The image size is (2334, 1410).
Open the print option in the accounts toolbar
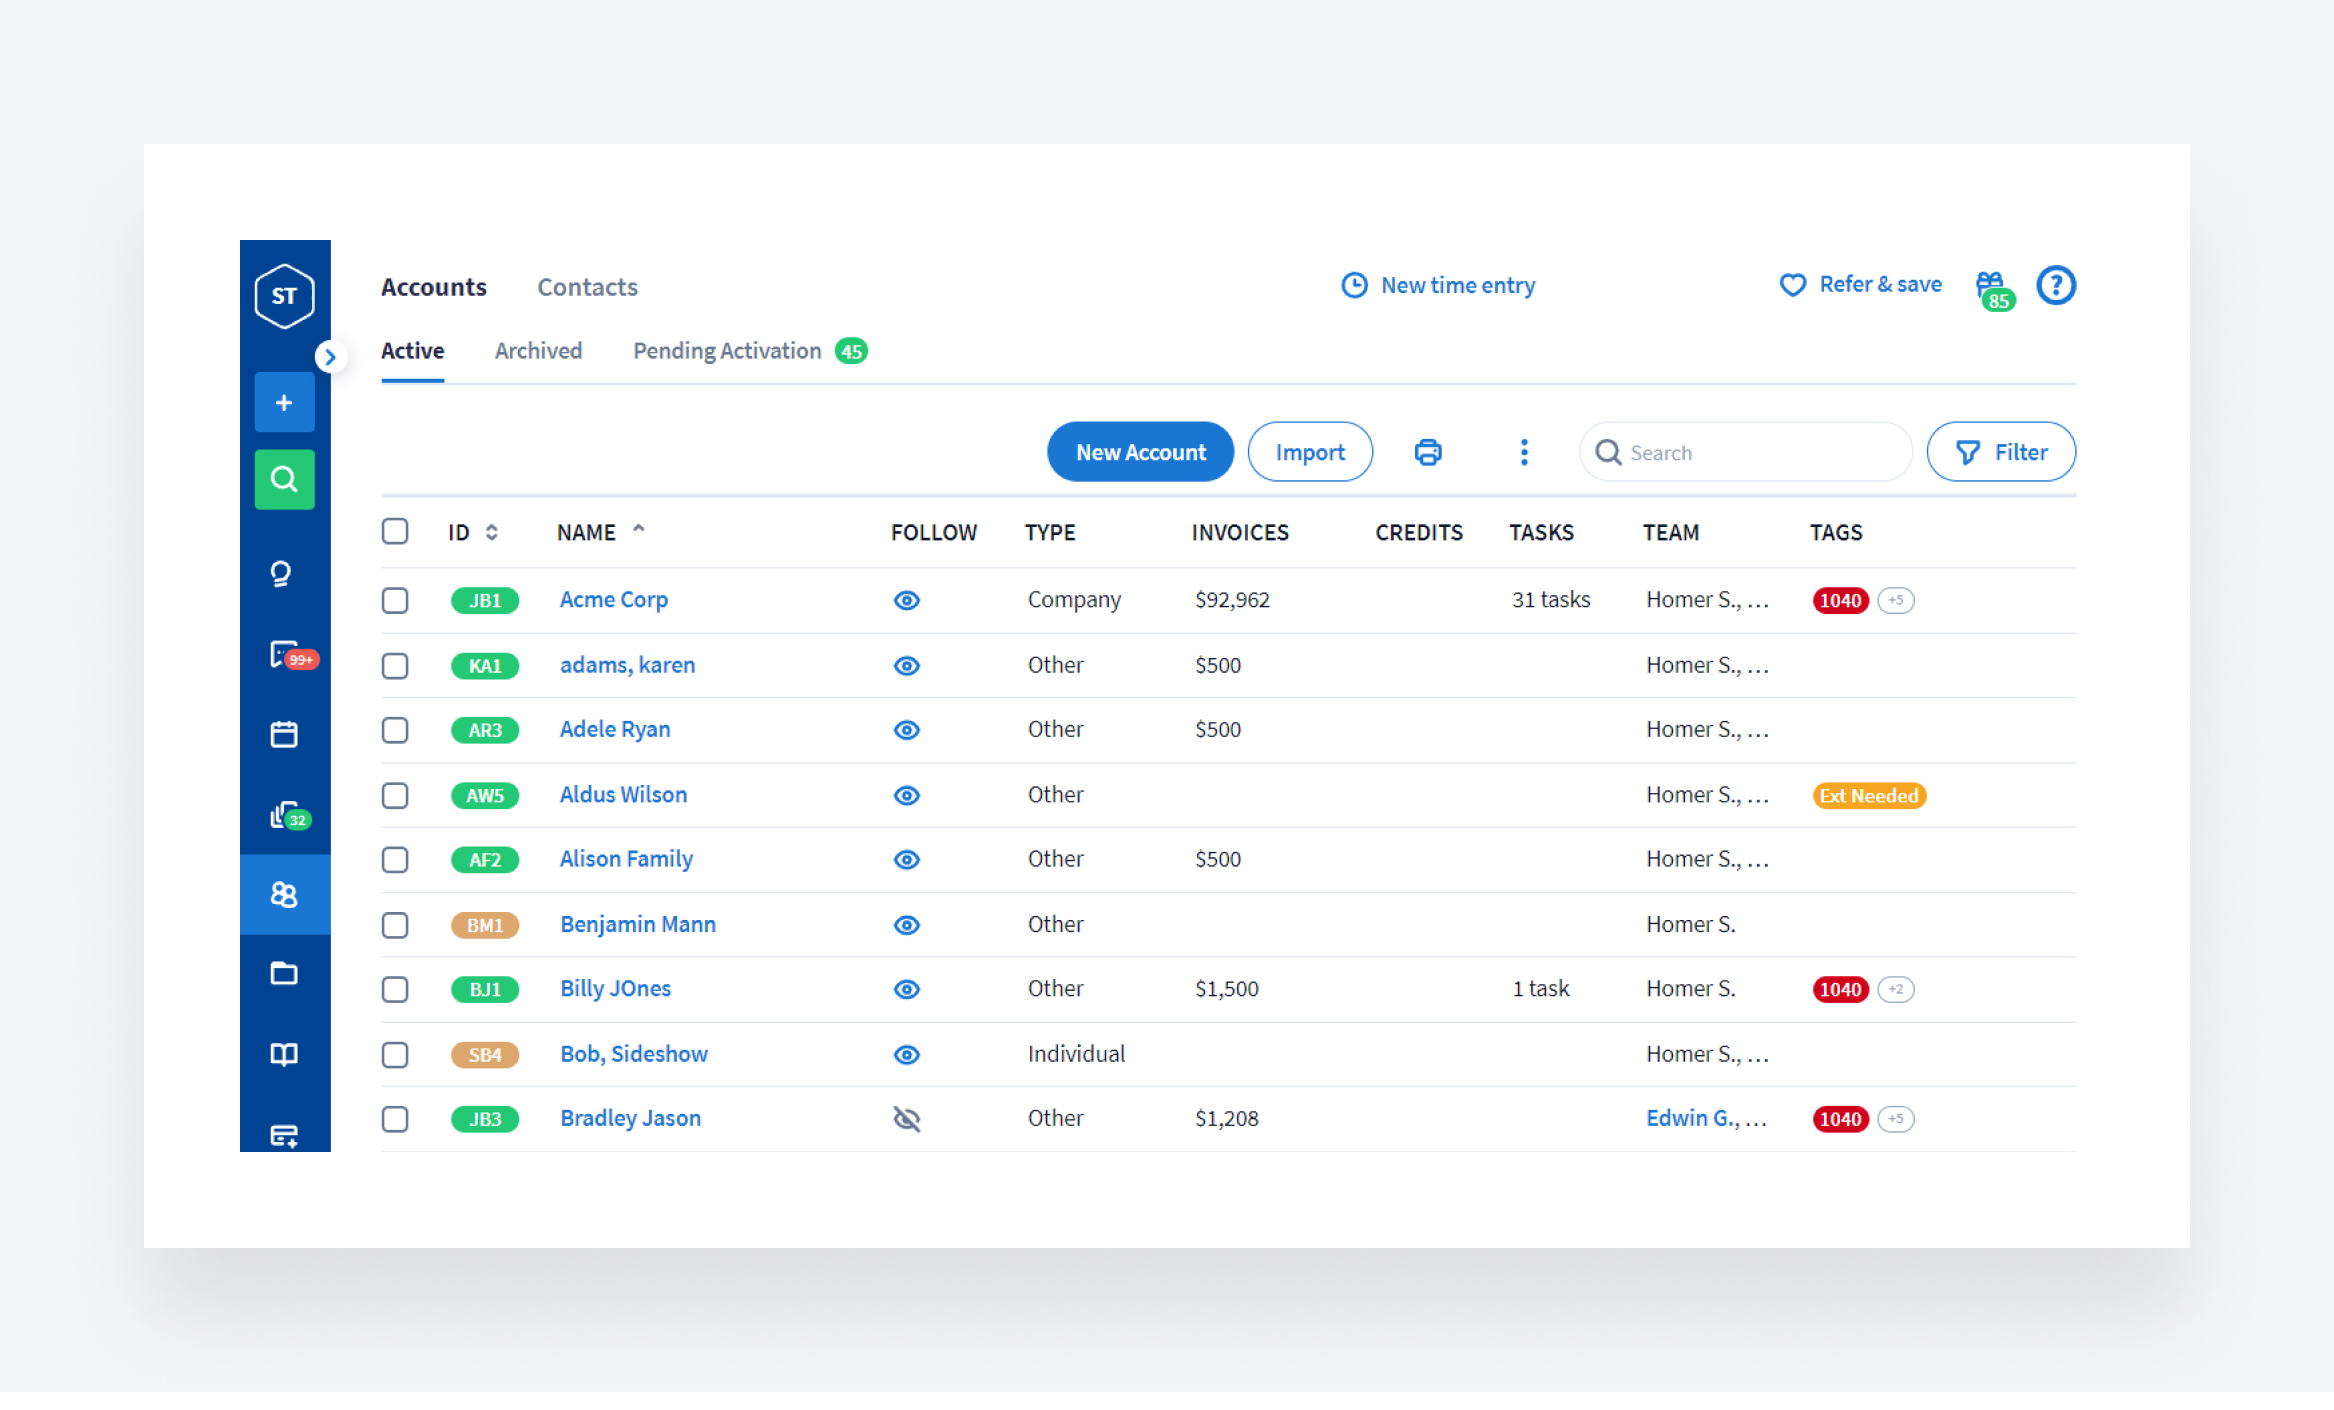1427,451
